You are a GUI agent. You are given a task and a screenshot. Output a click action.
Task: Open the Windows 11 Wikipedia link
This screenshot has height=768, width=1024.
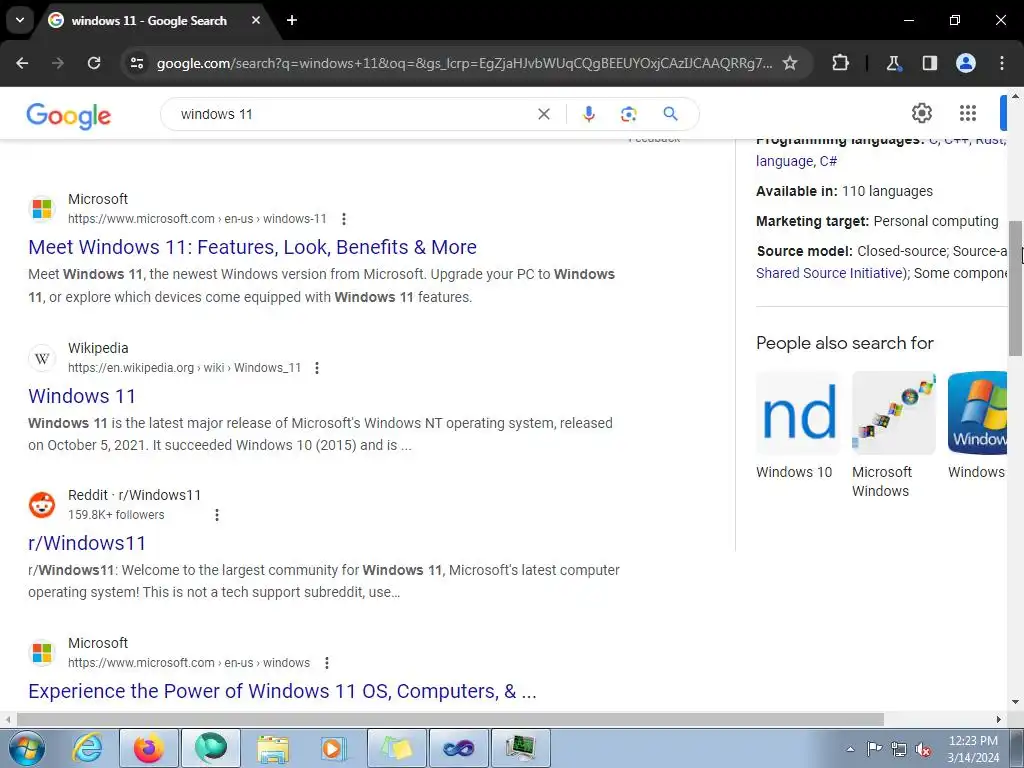pos(82,396)
